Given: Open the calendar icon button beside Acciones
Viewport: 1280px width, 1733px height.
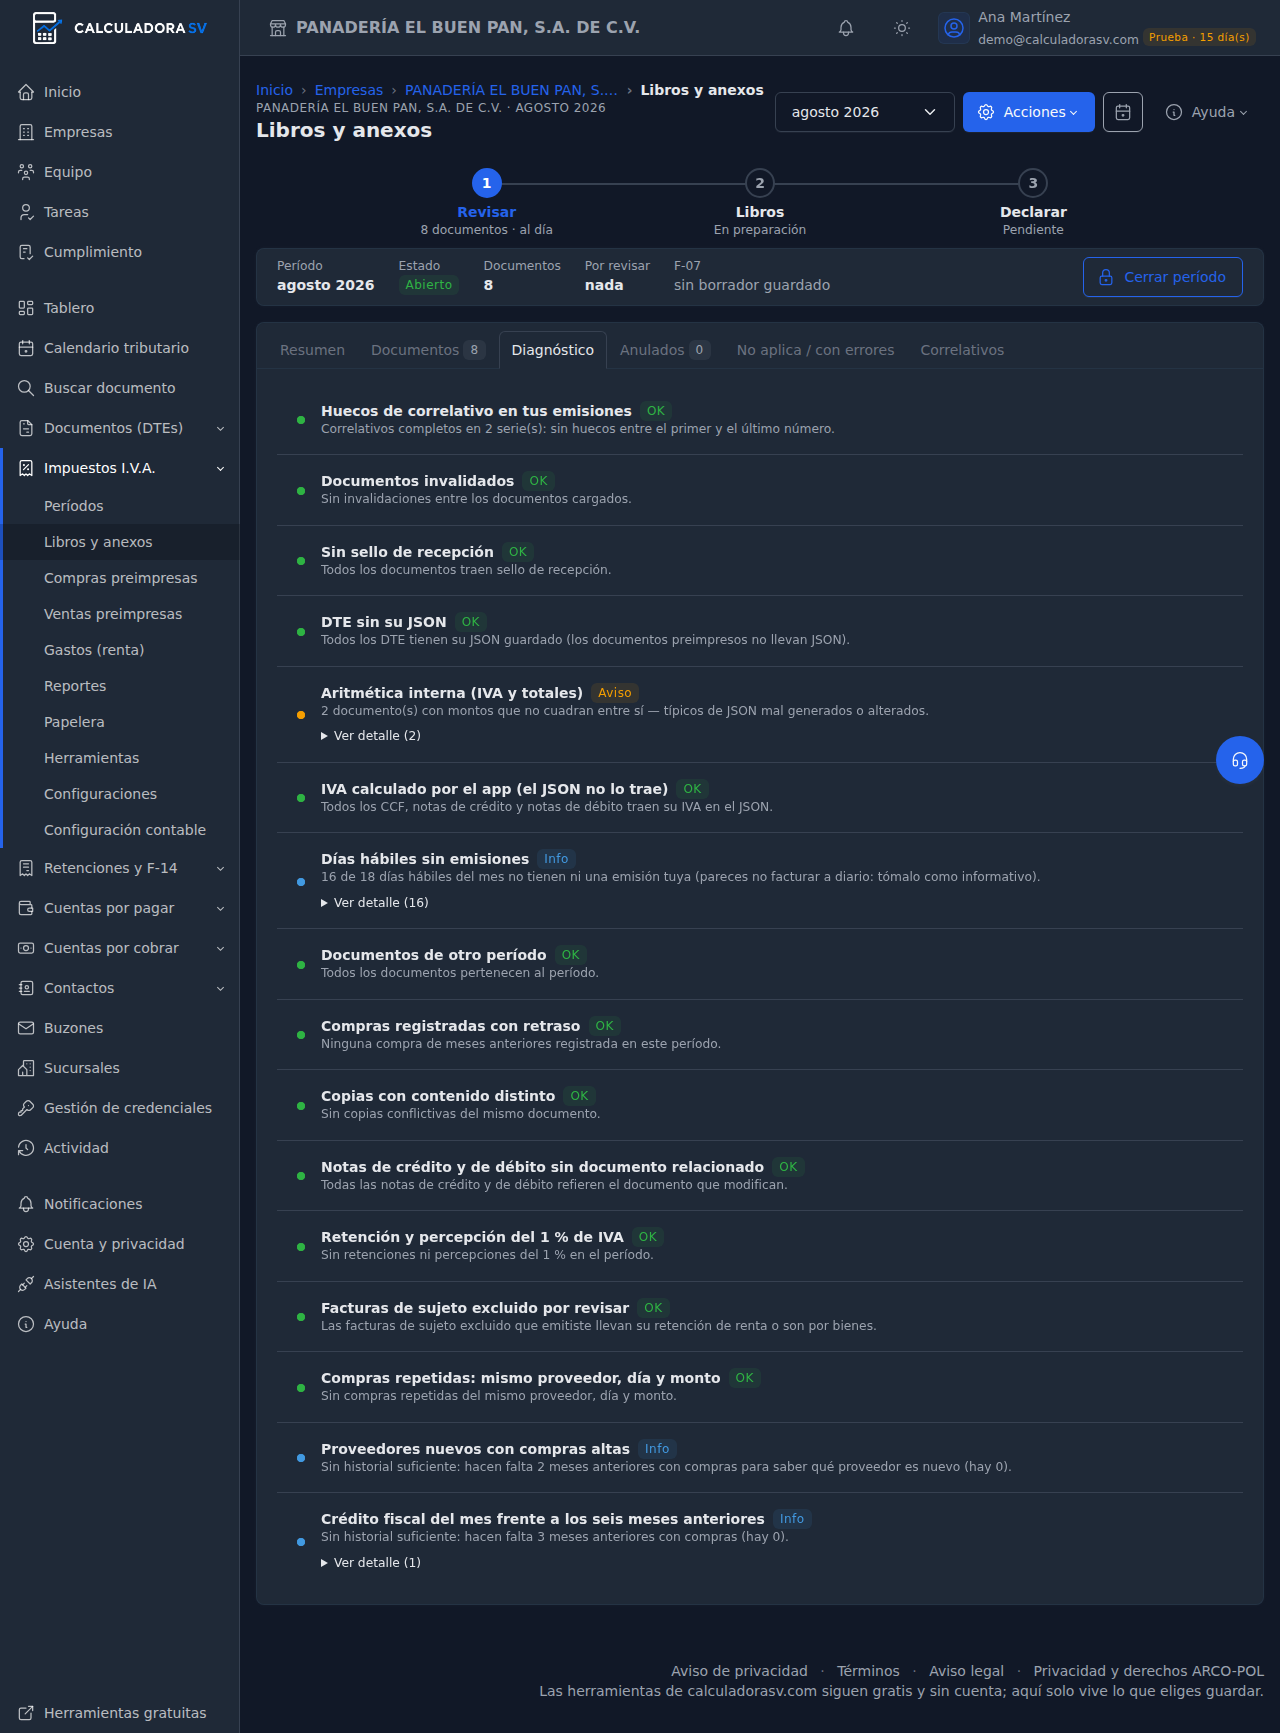Looking at the screenshot, I should 1123,112.
